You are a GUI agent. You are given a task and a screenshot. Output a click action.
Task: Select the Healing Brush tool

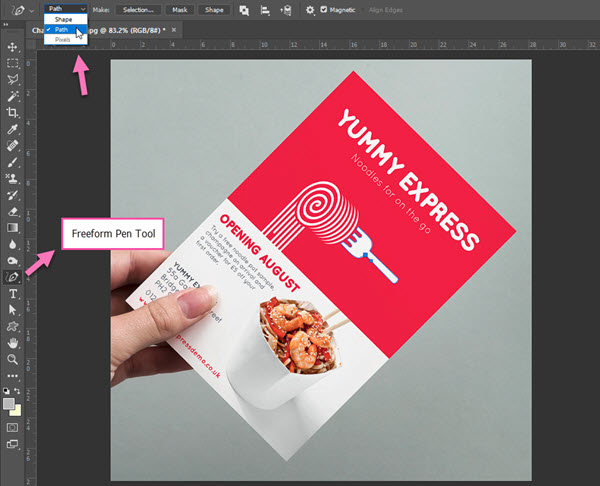[12, 145]
